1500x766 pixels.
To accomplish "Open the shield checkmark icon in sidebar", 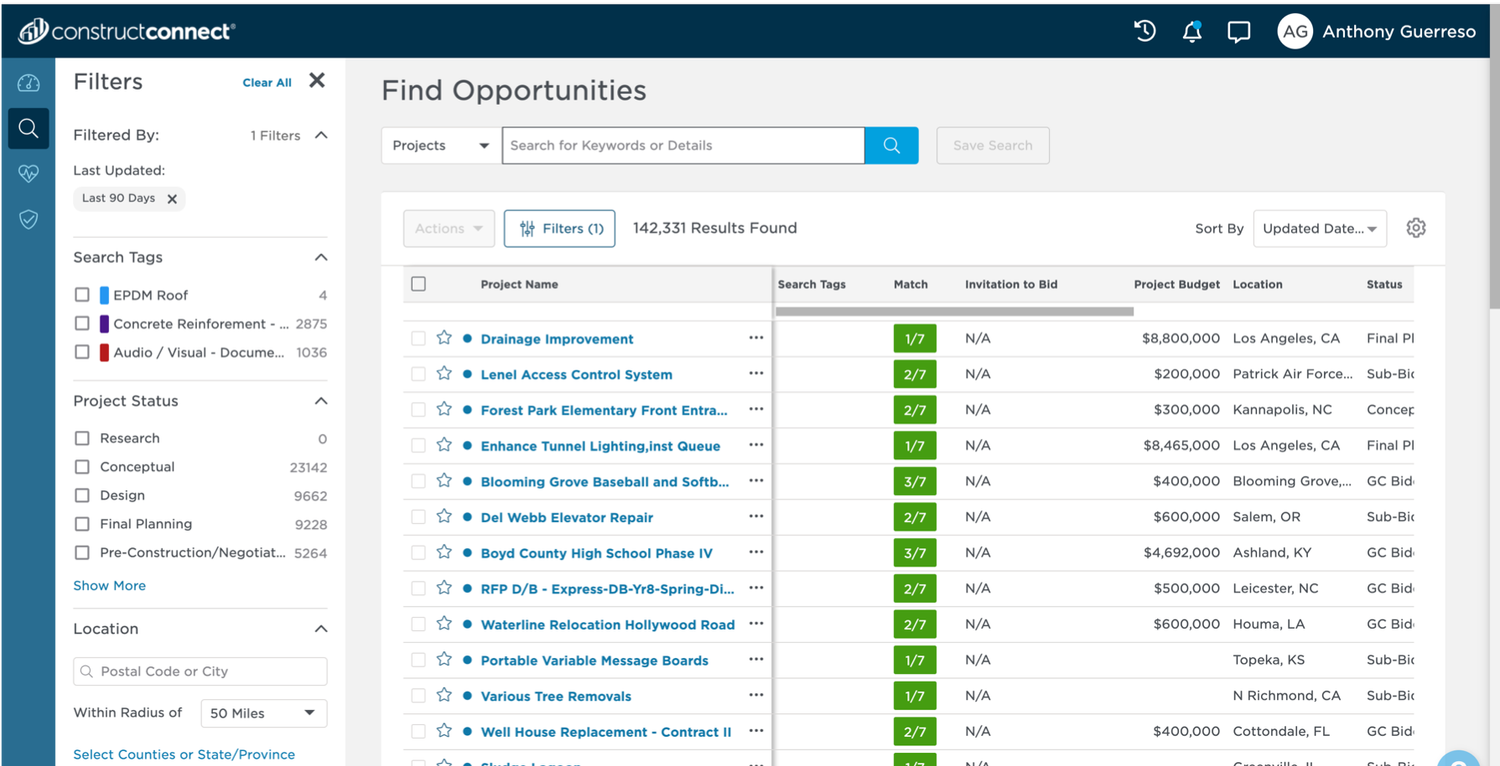I will (x=28, y=219).
